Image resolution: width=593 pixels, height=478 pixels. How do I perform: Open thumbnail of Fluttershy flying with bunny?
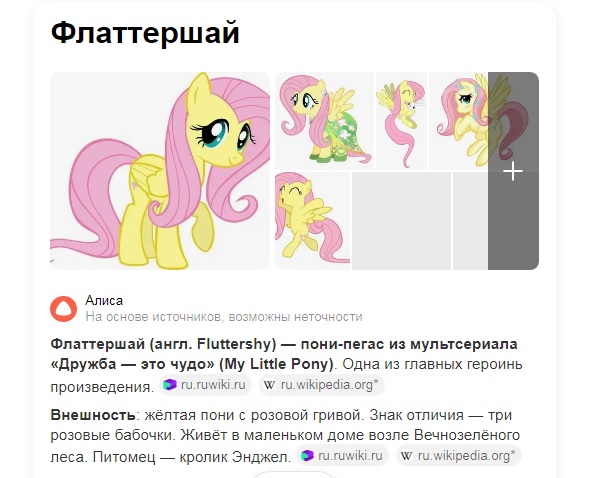401,121
